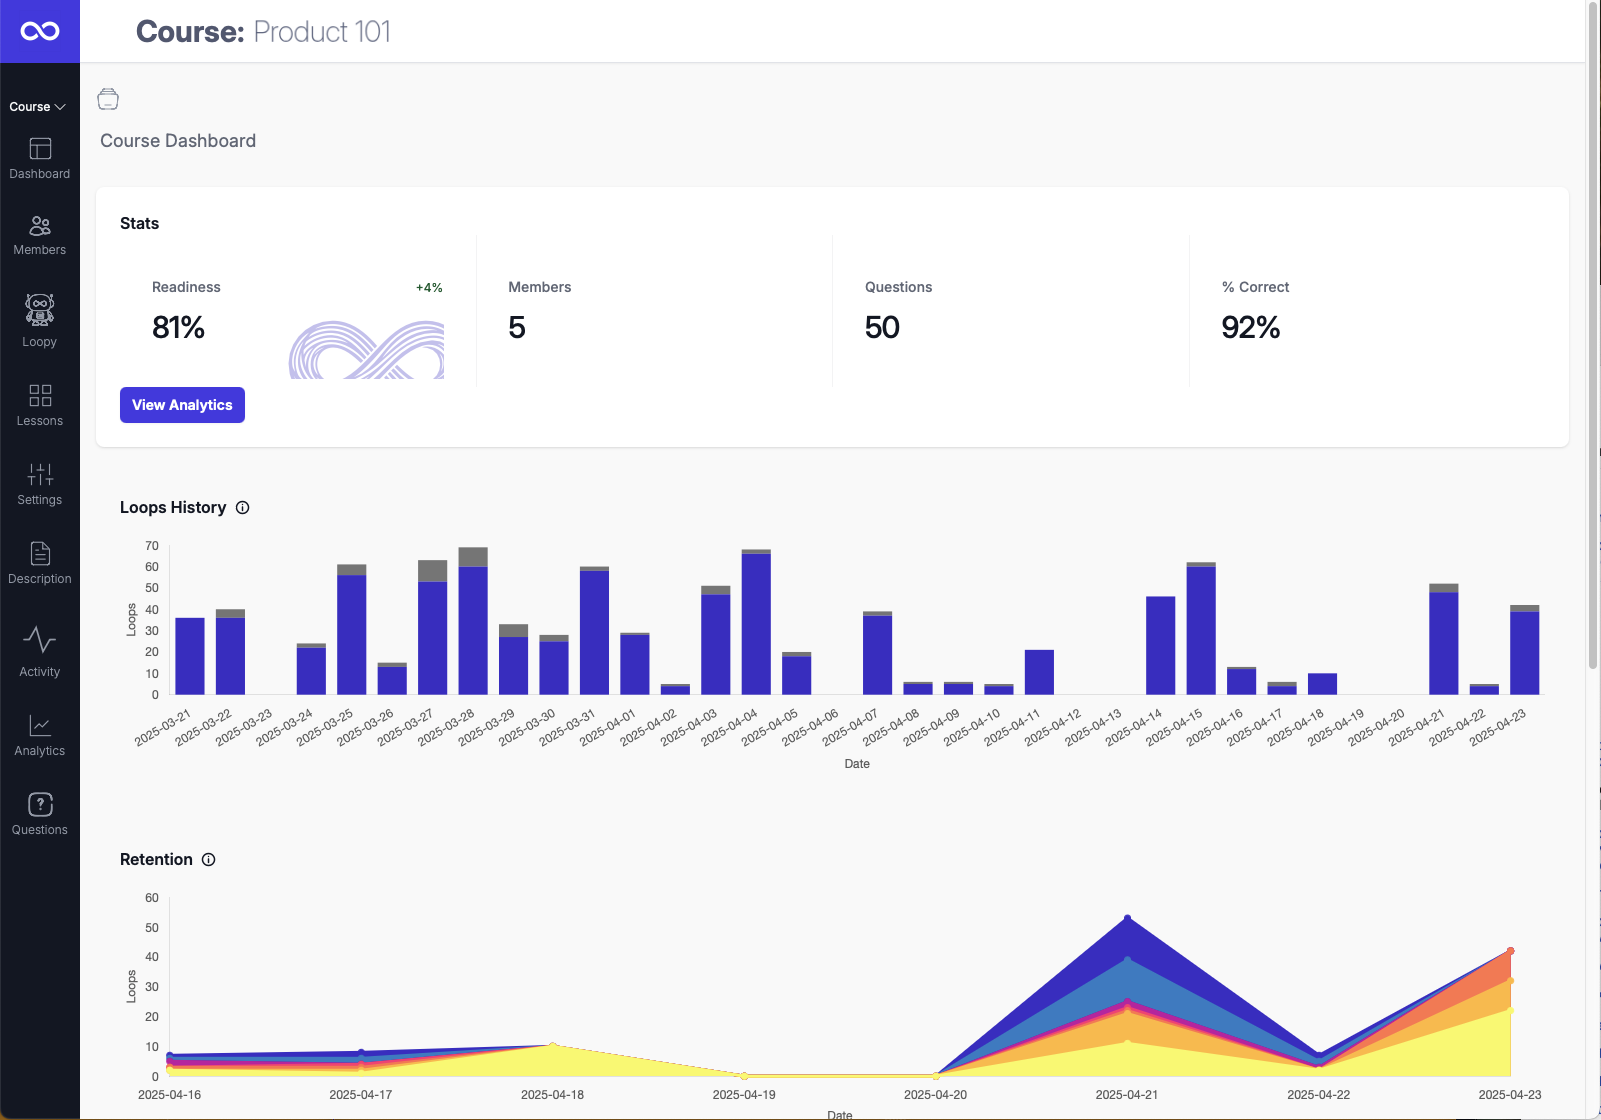Screen dimensions: 1601x1120
Task: Click the Readiness 81% stat value
Action: (178, 327)
